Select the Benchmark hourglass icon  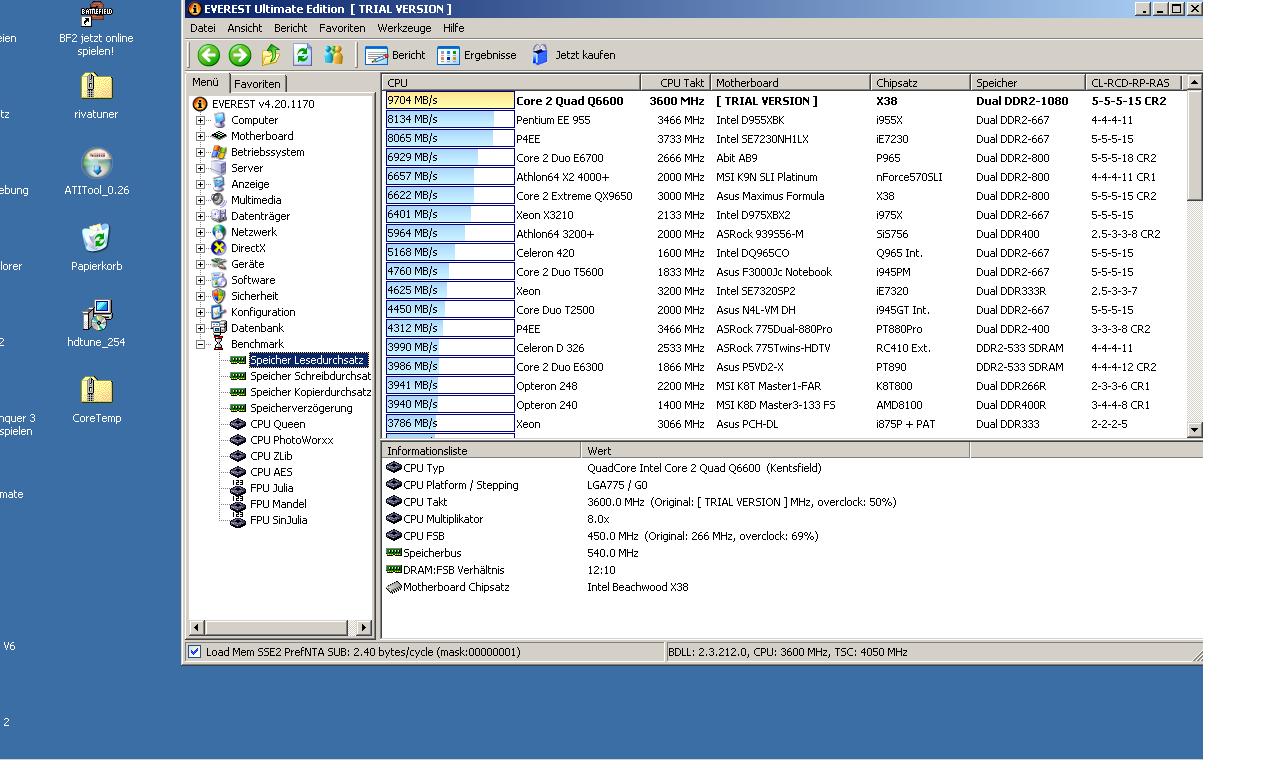coord(219,344)
